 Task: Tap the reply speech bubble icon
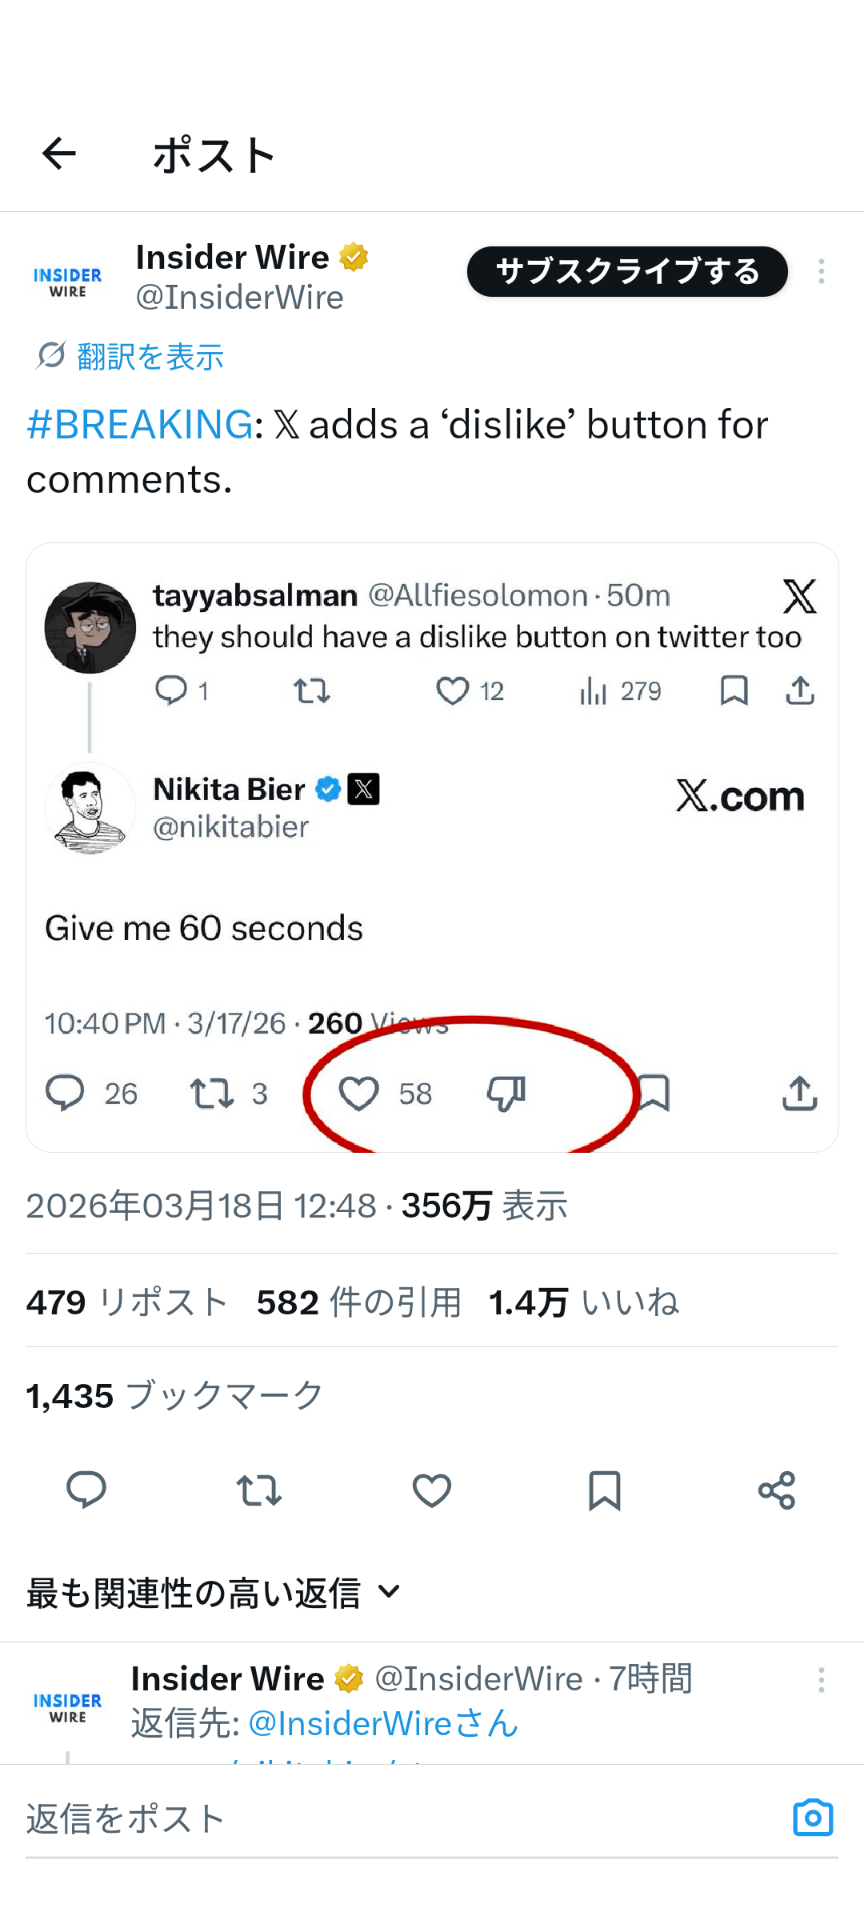[86, 1490]
